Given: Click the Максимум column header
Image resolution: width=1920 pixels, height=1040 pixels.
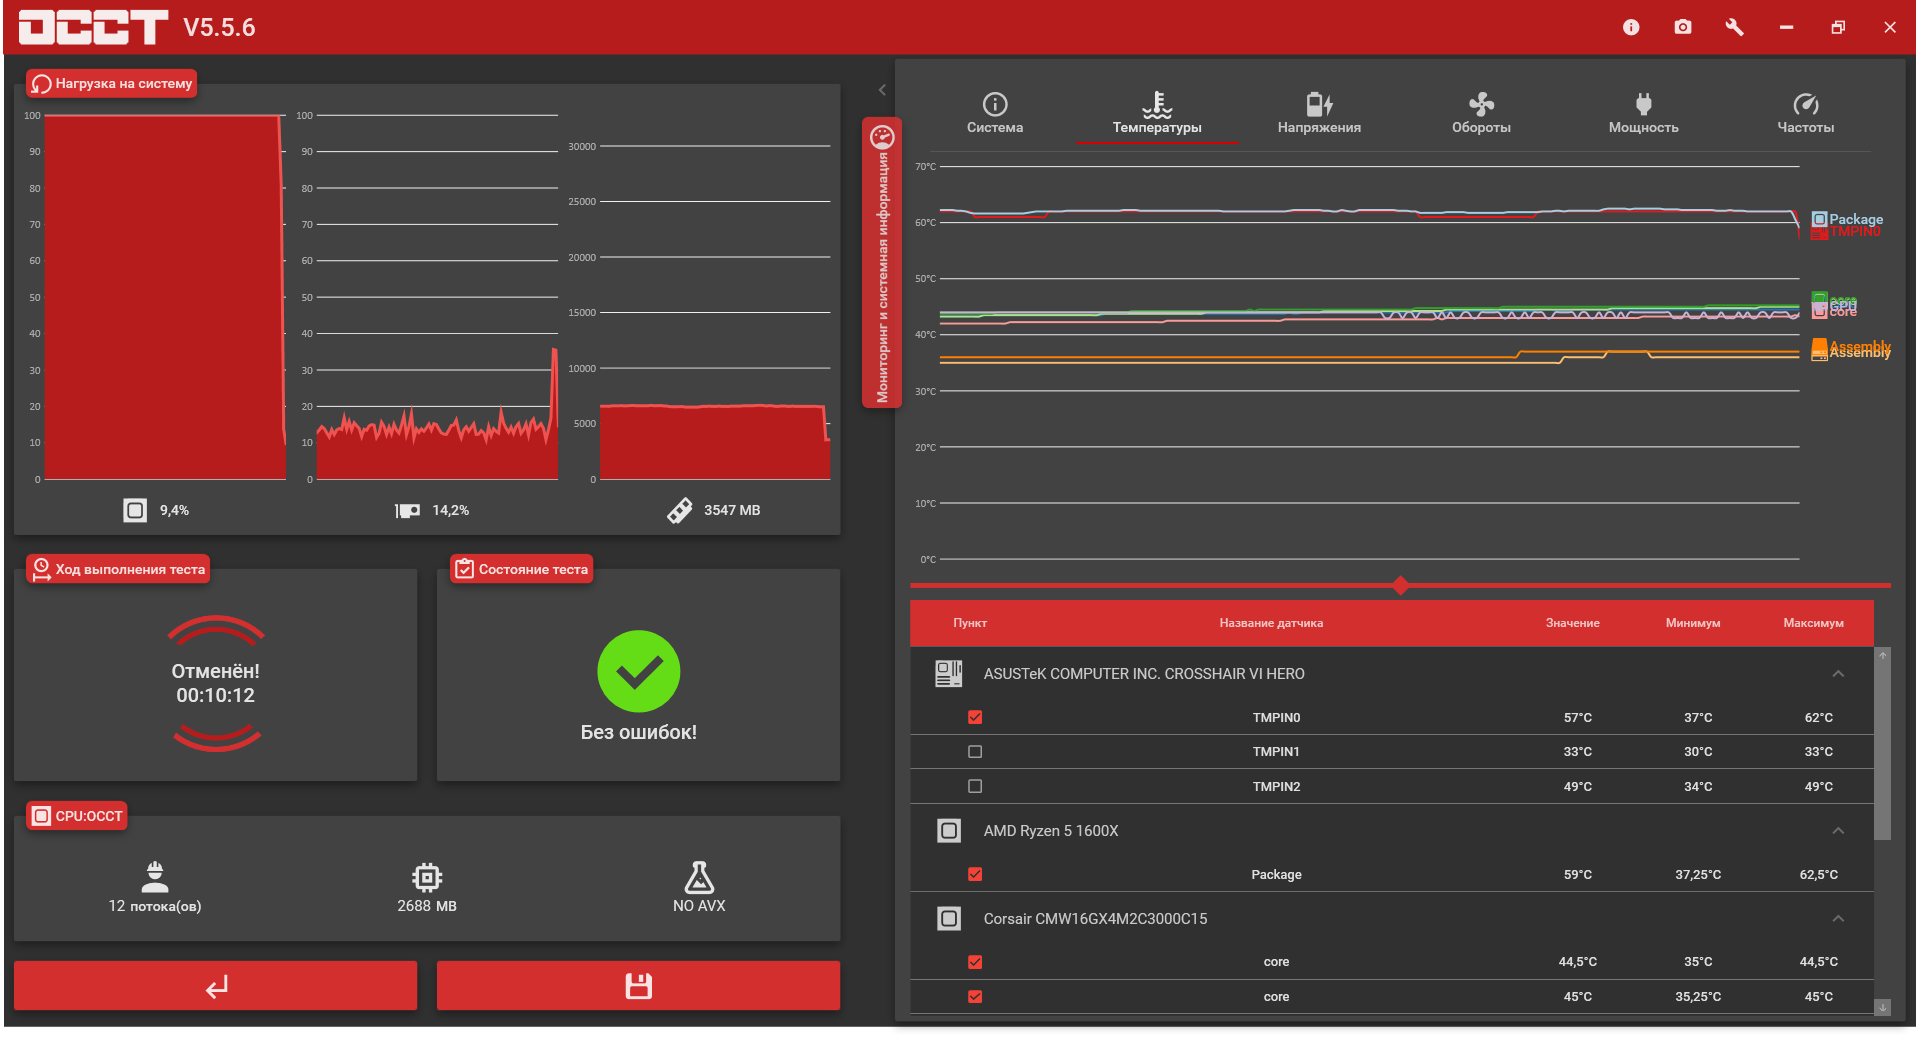Looking at the screenshot, I should point(1813,623).
